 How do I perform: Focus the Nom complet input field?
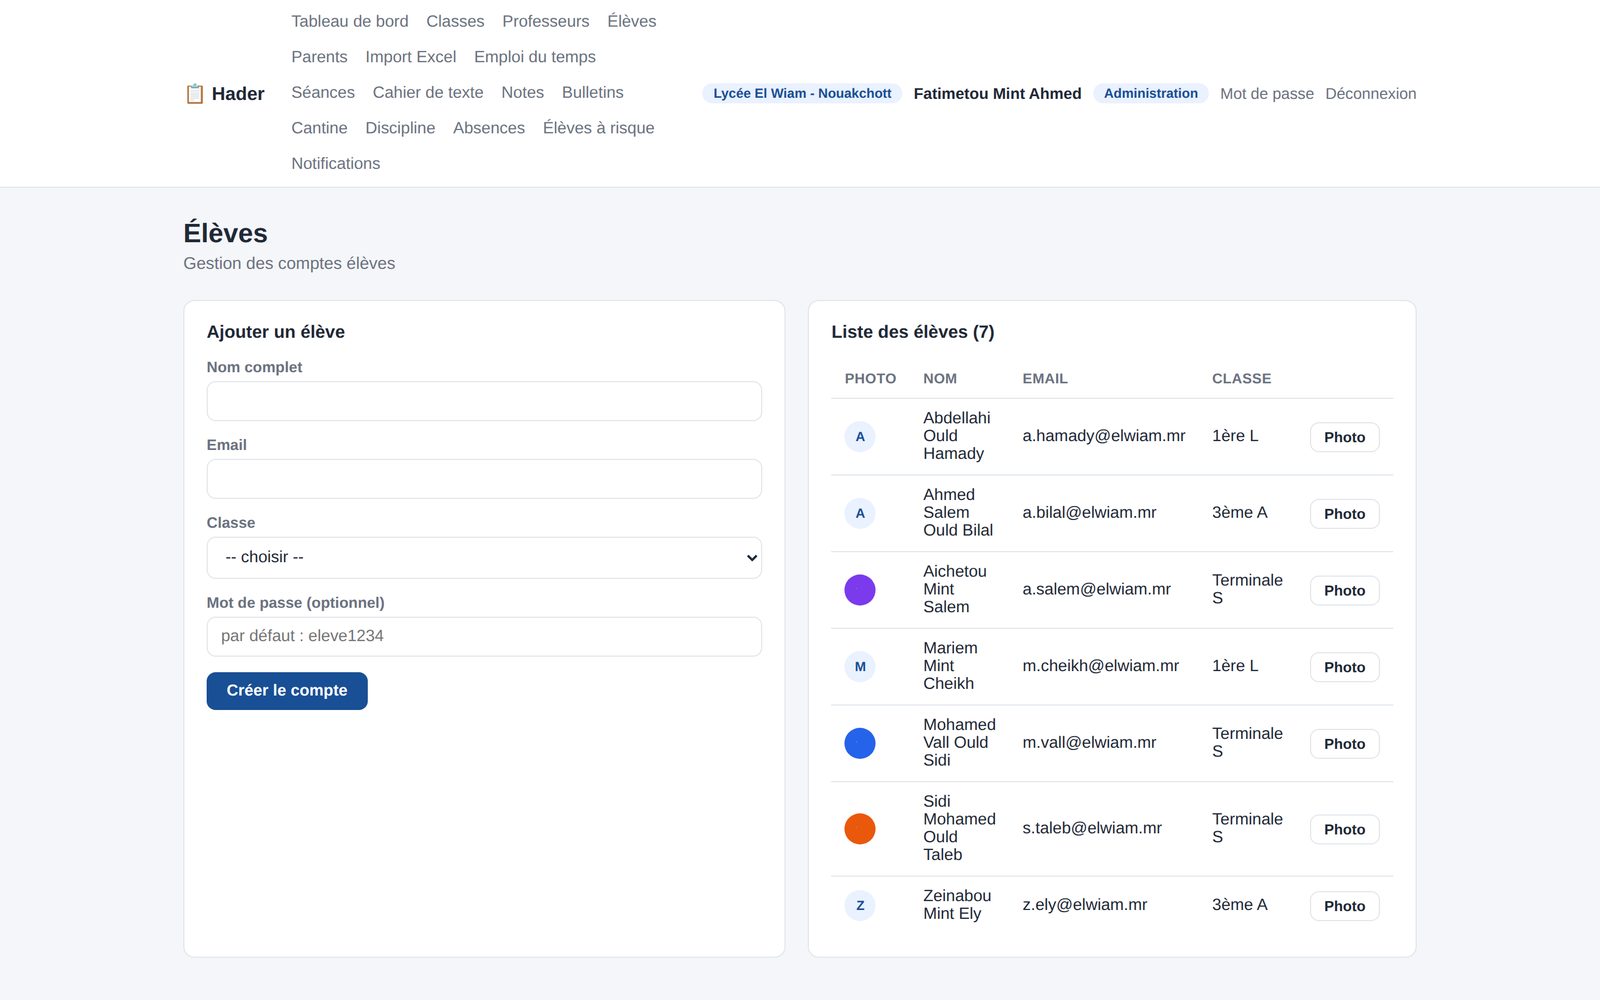484,401
